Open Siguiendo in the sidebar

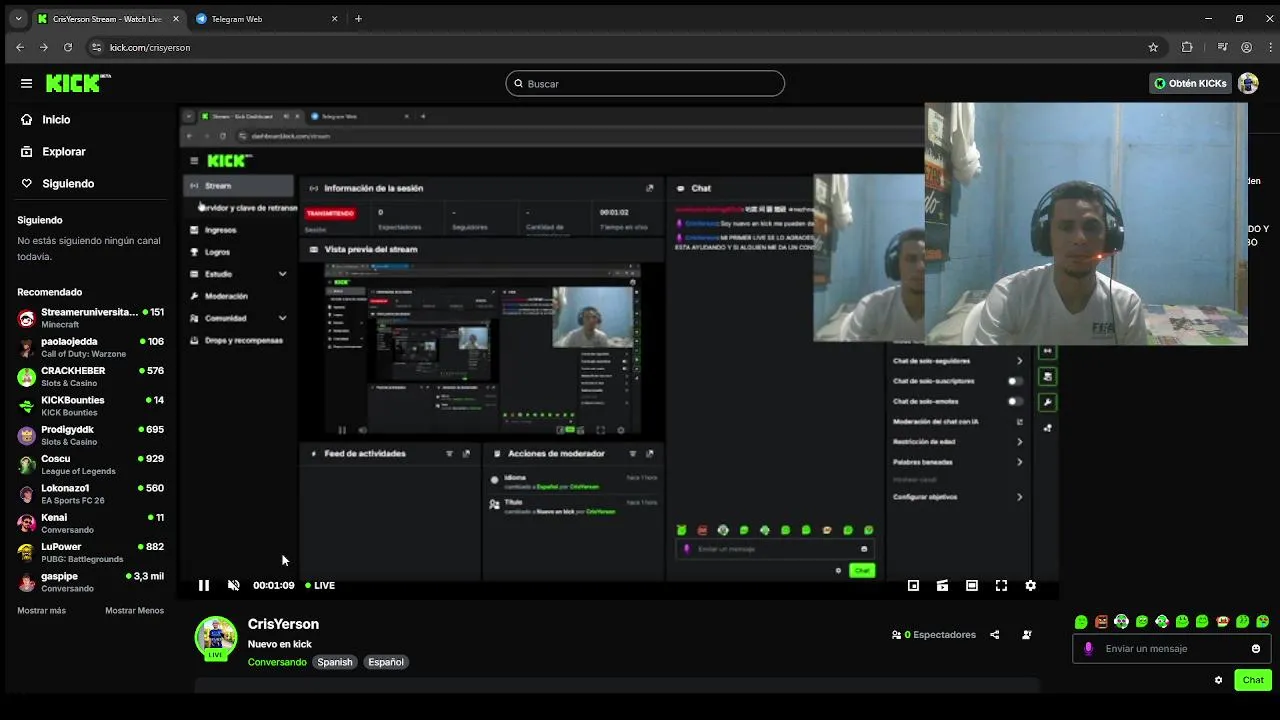68,183
